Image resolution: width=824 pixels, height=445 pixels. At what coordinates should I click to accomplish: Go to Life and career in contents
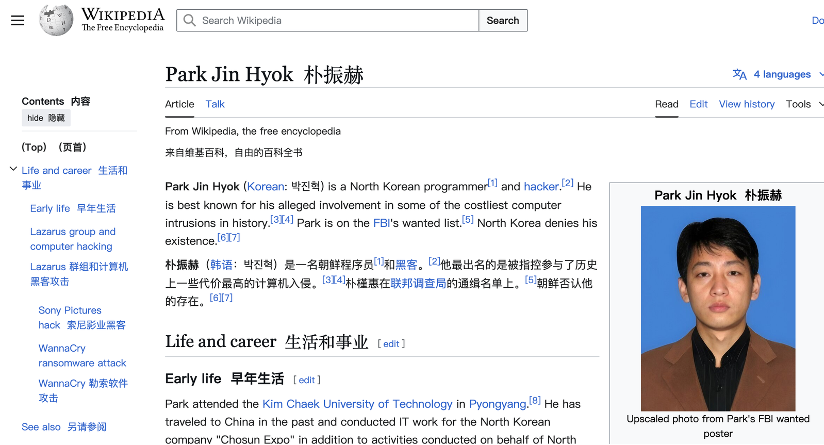pos(74,178)
